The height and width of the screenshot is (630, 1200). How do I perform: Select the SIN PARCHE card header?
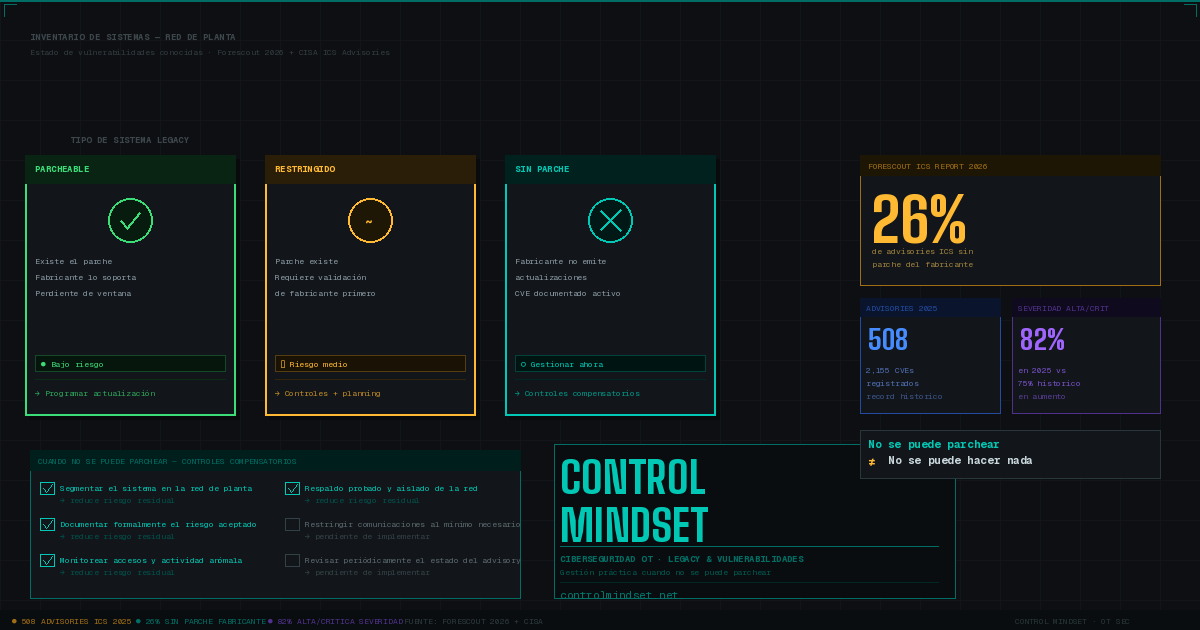point(610,169)
